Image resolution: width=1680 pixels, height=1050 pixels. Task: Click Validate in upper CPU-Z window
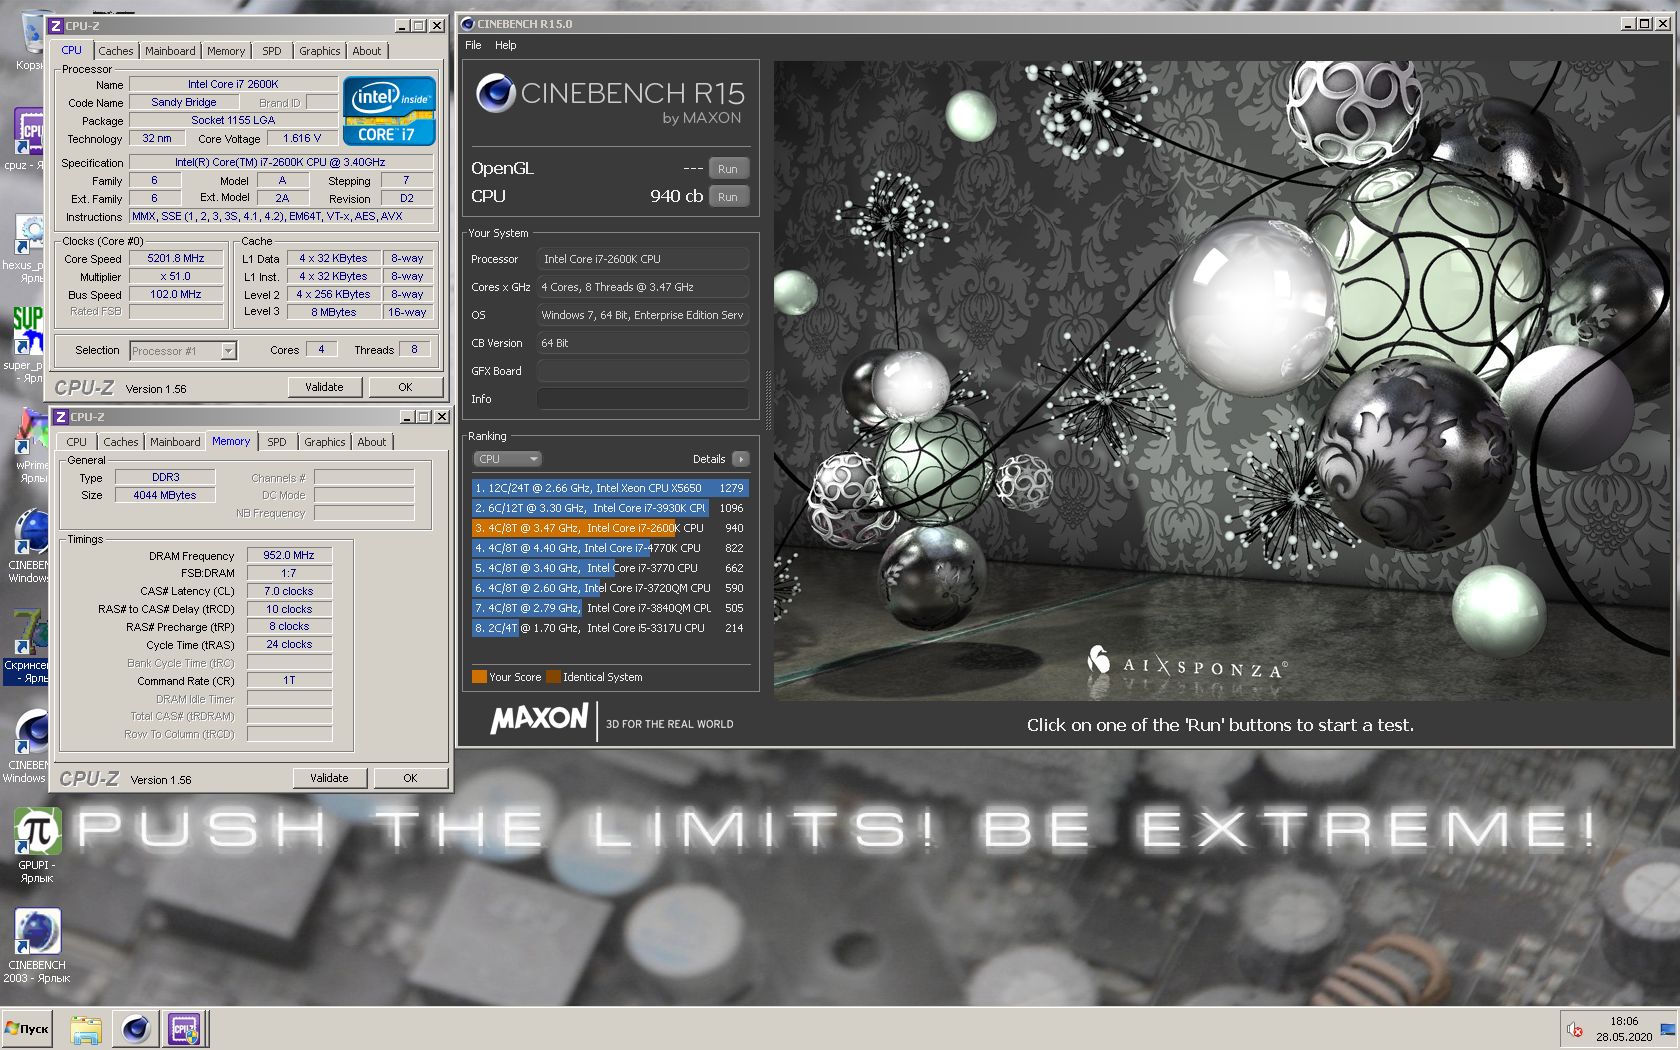[324, 387]
